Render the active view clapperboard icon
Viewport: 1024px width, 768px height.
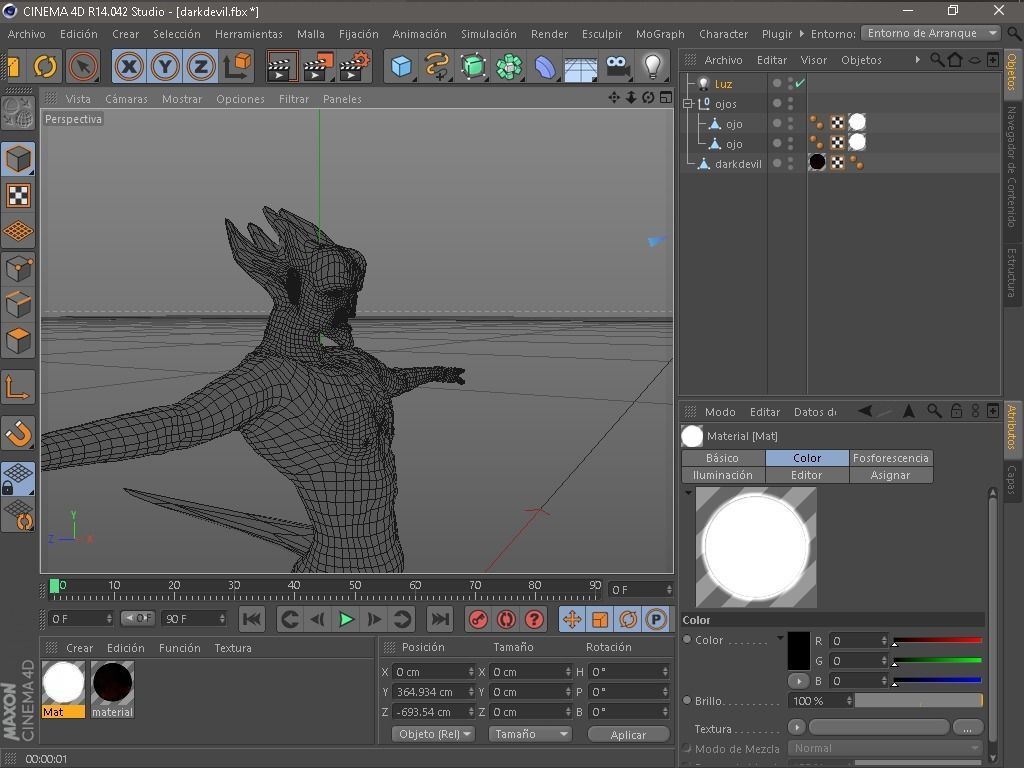tap(282, 67)
